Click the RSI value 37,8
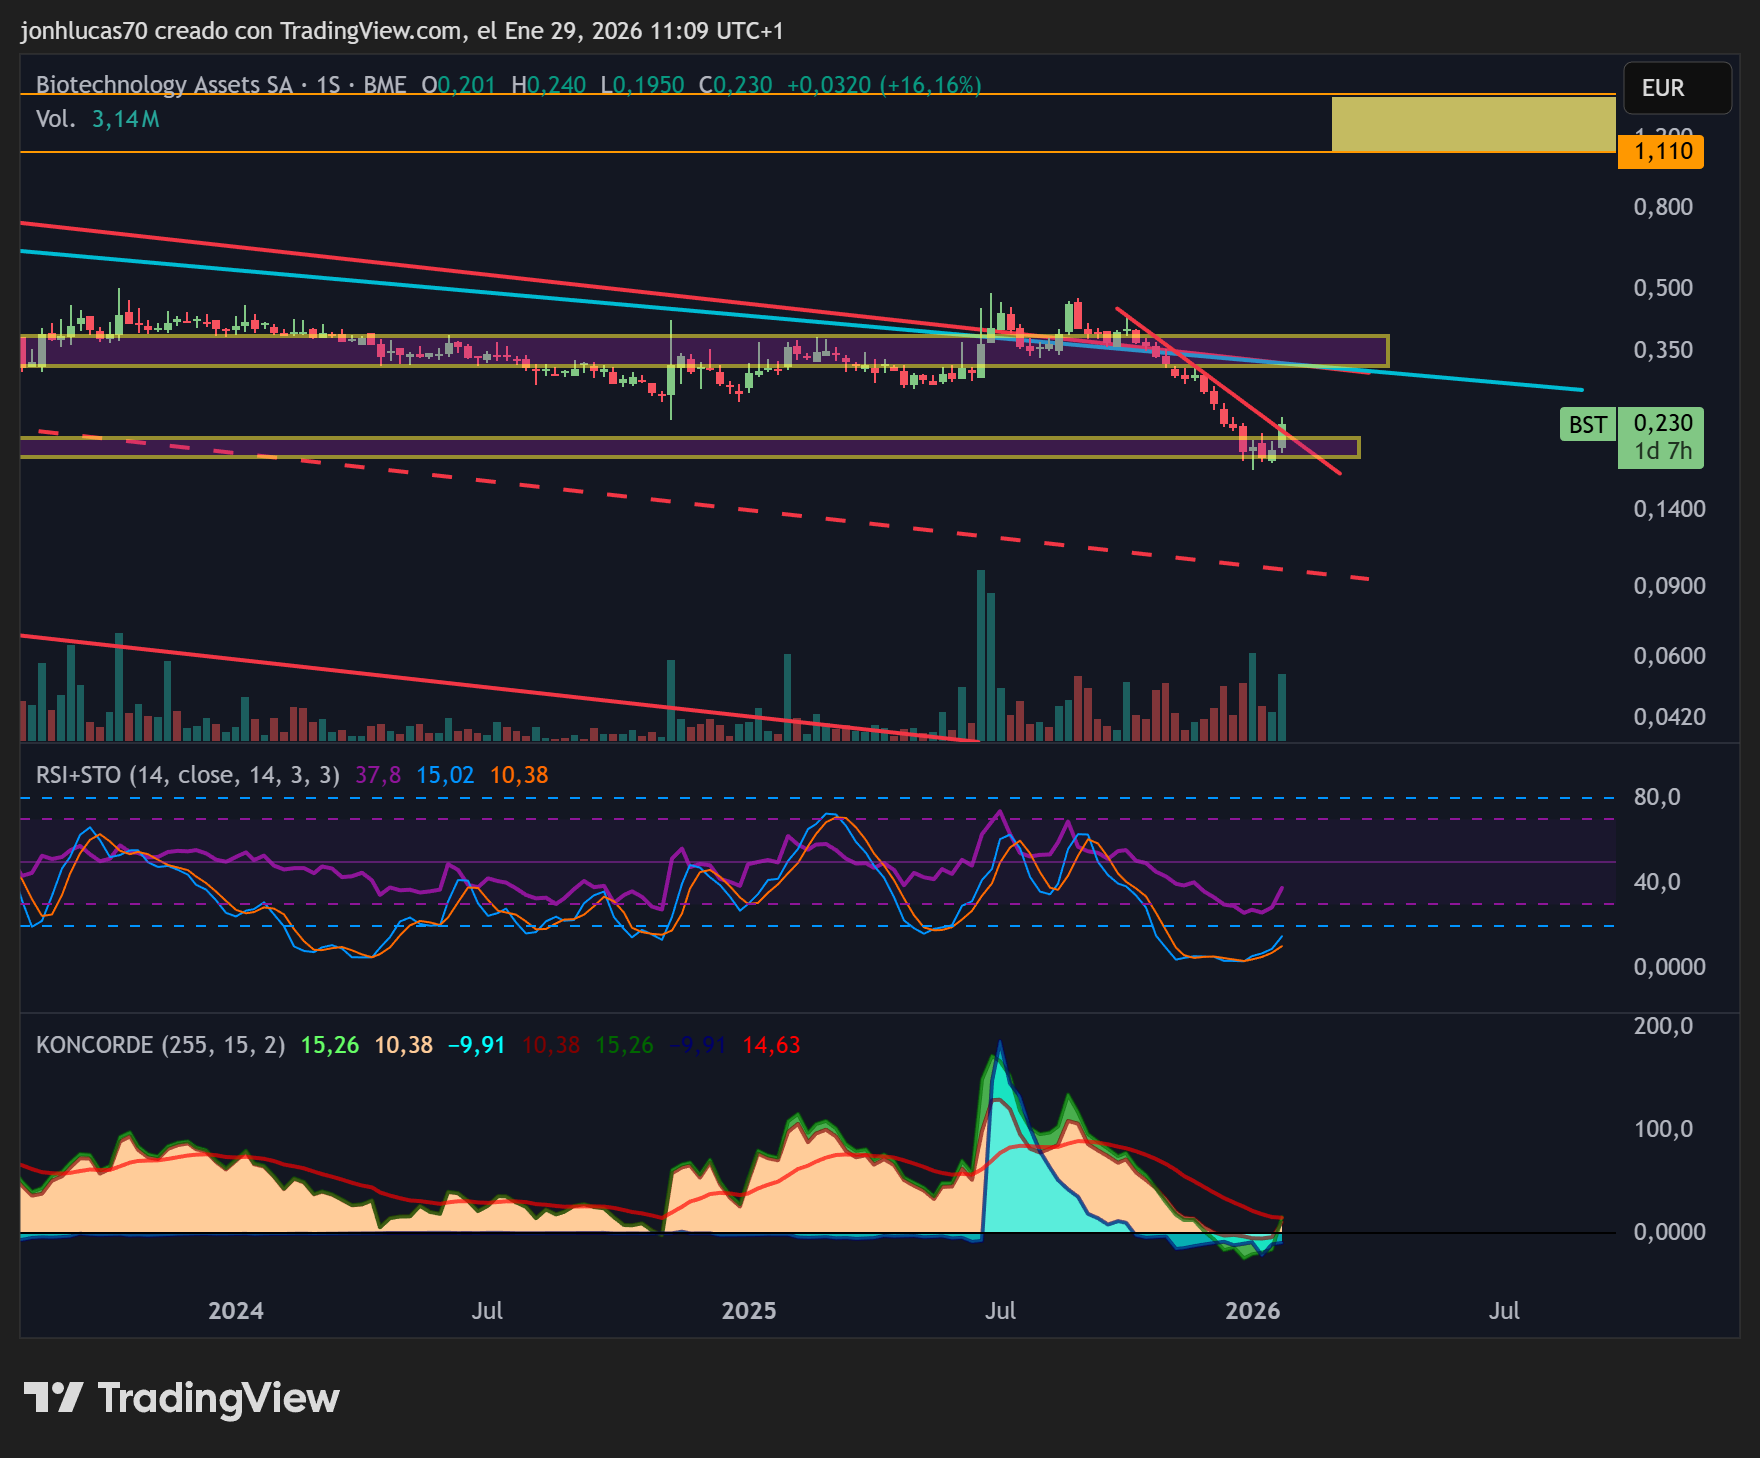Screen dimensions: 1760x1458 [378, 775]
